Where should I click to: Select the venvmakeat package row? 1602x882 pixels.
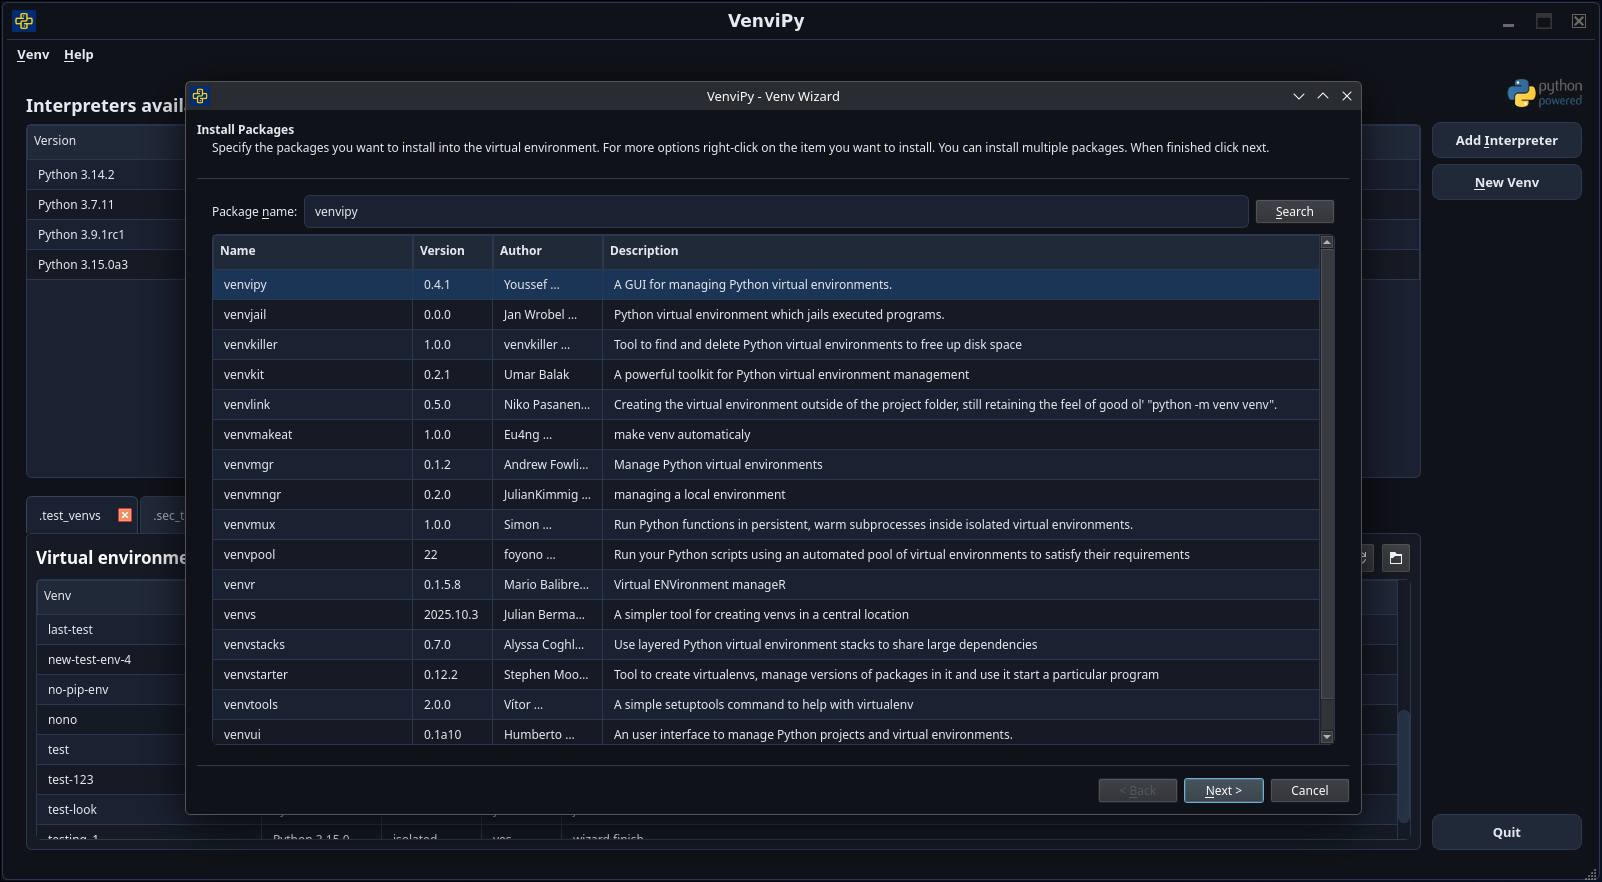point(766,435)
